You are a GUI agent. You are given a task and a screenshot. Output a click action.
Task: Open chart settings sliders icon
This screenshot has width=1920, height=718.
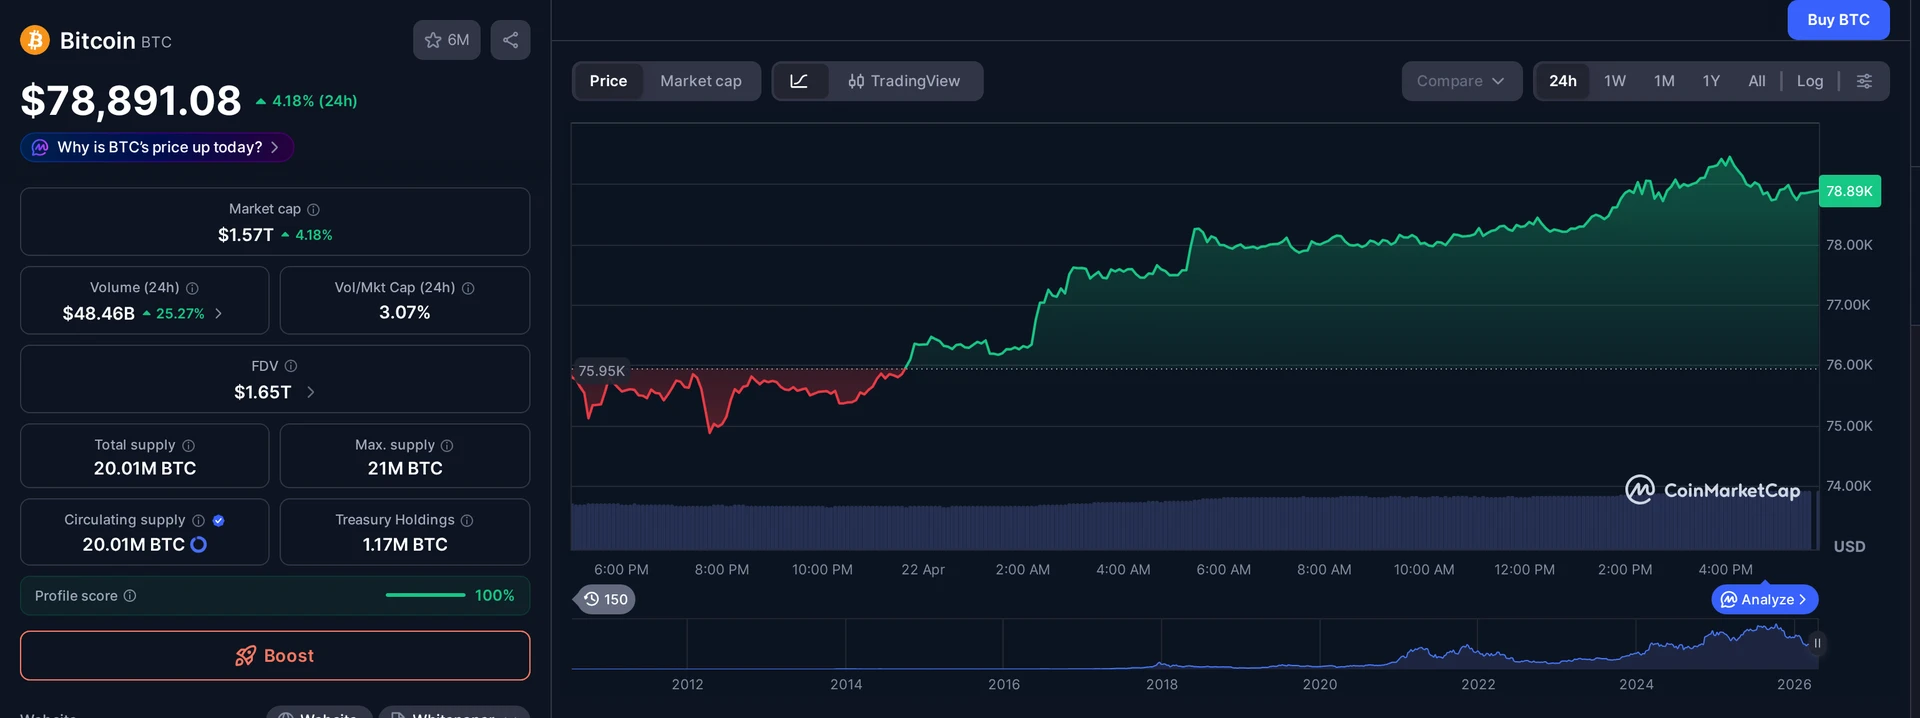[1864, 81]
